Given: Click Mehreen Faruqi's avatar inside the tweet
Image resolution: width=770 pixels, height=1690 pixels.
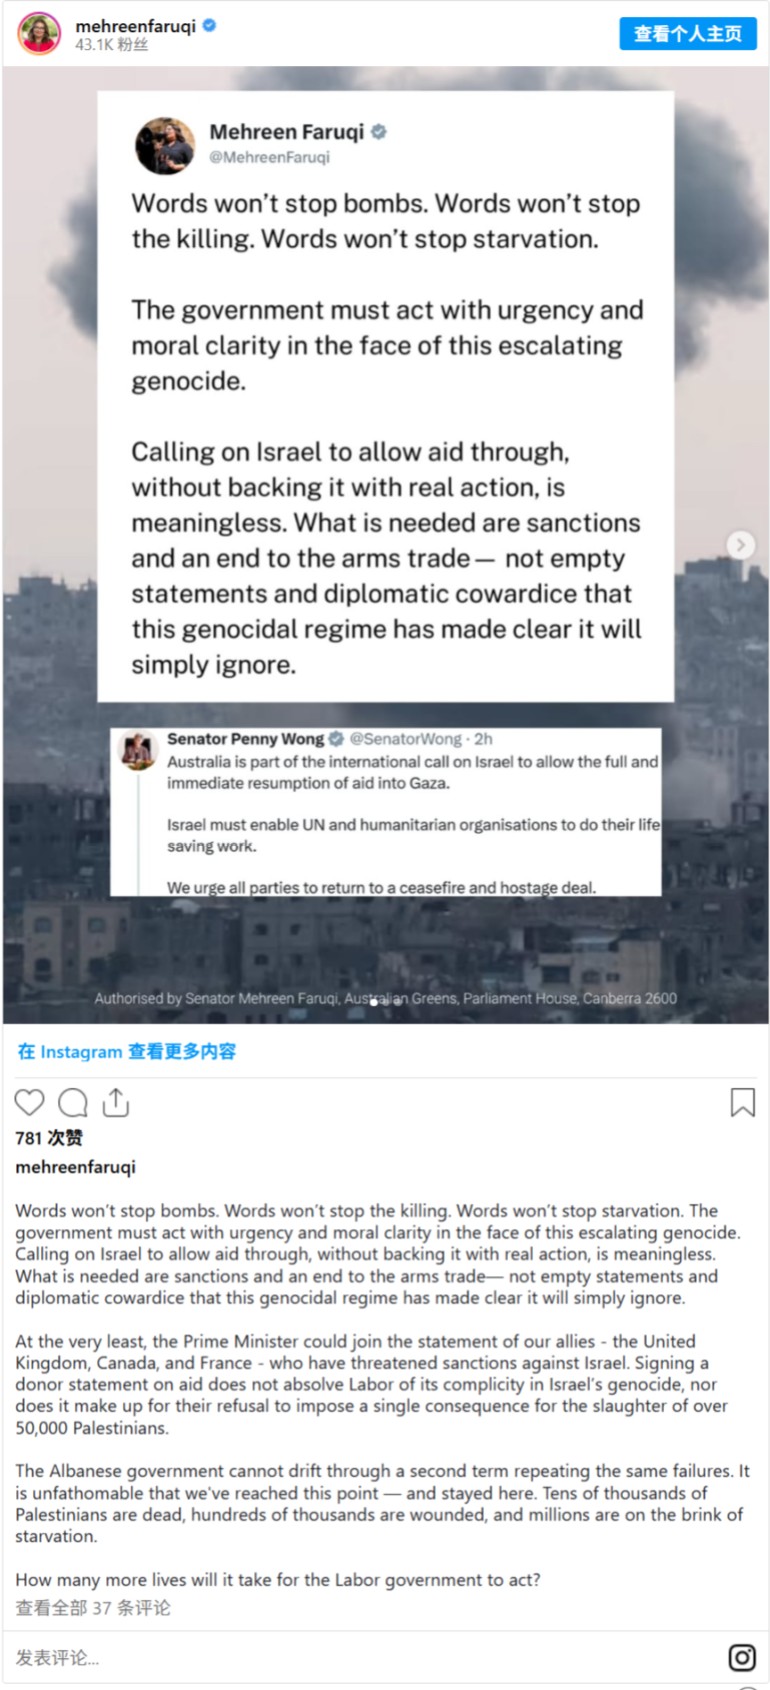Looking at the screenshot, I should click(x=165, y=145).
